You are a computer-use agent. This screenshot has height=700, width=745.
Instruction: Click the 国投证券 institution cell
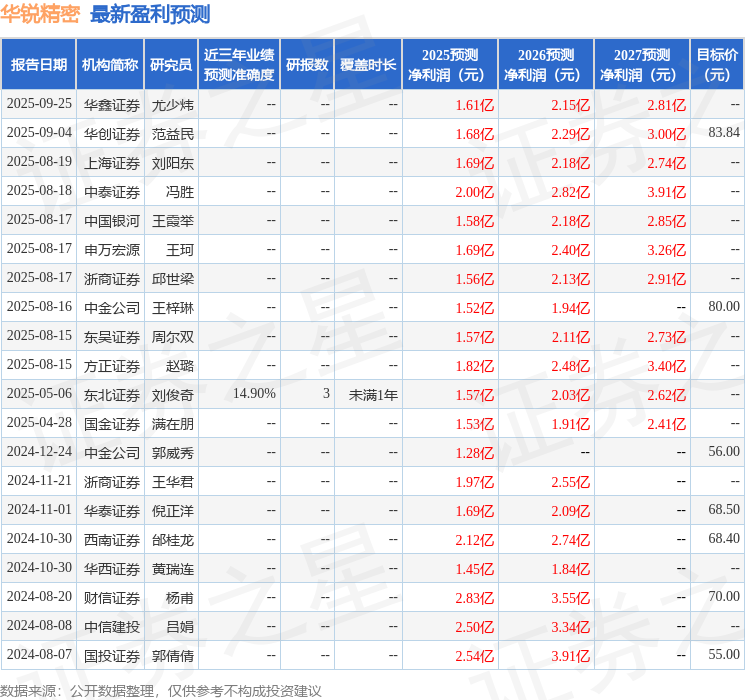click(x=112, y=655)
